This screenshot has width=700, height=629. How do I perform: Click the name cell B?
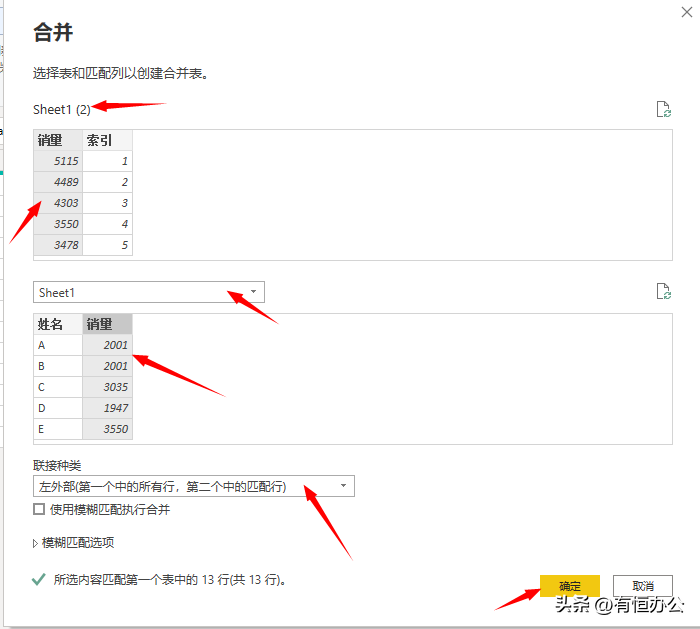coord(58,366)
